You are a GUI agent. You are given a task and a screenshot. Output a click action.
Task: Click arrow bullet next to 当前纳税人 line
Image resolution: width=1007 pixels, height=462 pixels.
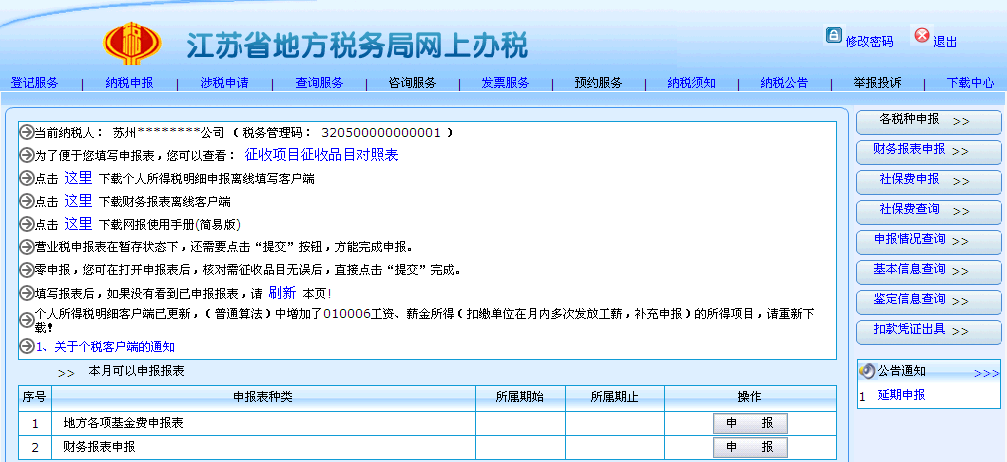pos(26,132)
